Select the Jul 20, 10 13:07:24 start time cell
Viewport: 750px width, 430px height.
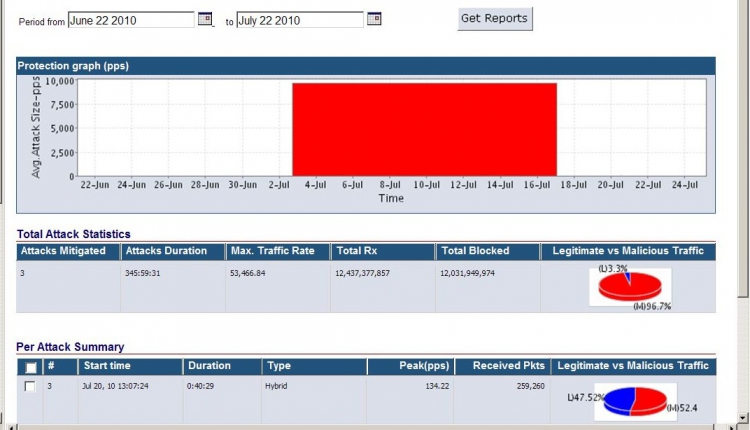115,386
